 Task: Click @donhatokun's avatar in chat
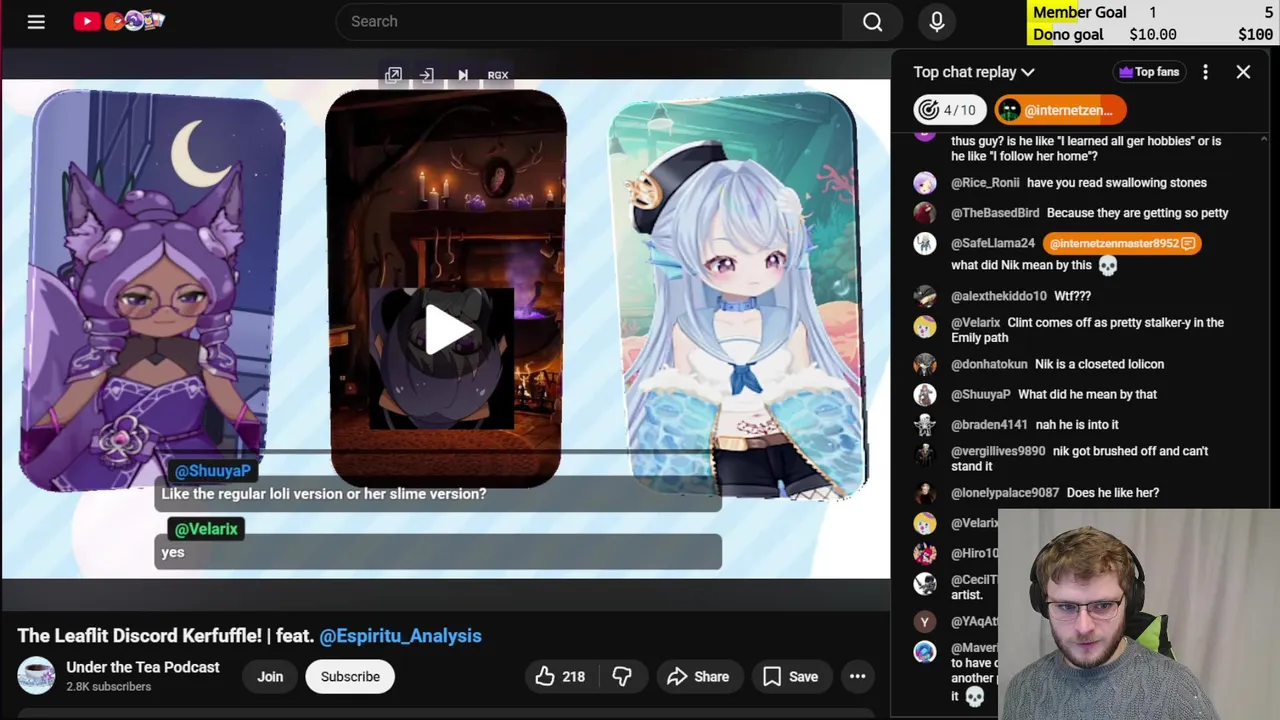[925, 364]
